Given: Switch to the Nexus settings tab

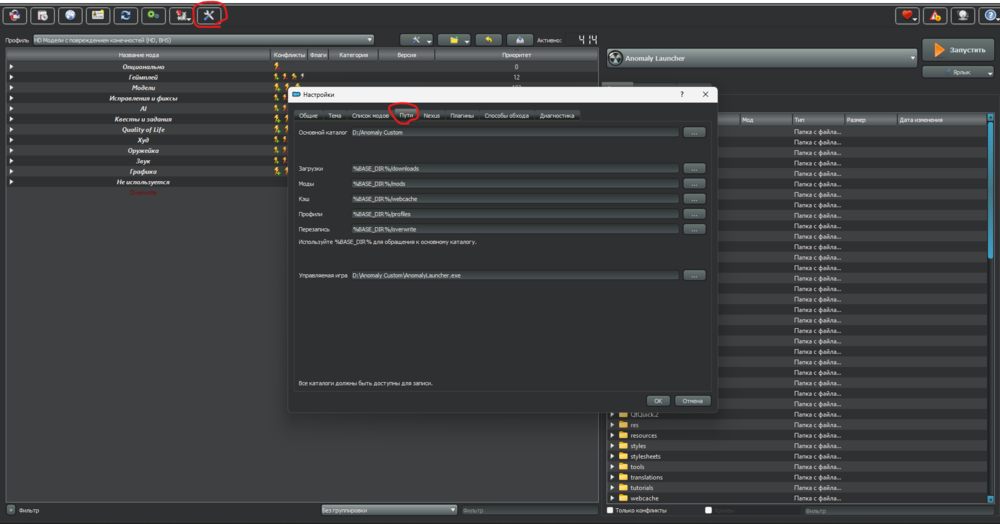Looking at the screenshot, I should pyautogui.click(x=431, y=116).
